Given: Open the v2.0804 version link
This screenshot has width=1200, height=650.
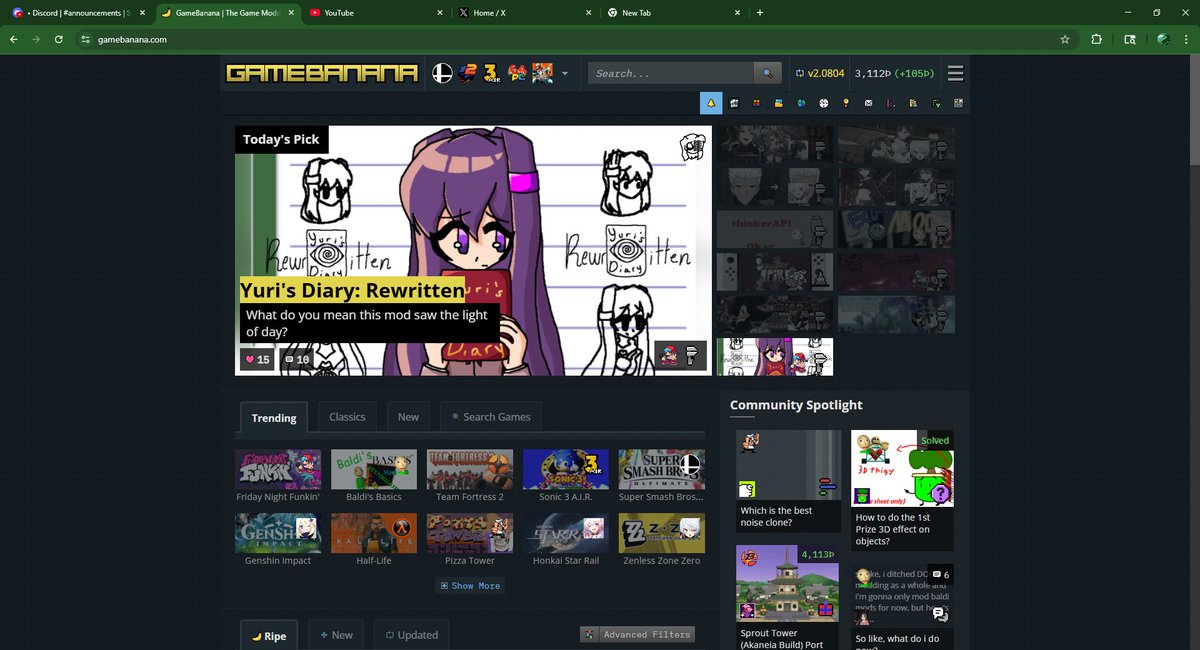Looking at the screenshot, I should tap(820, 73).
